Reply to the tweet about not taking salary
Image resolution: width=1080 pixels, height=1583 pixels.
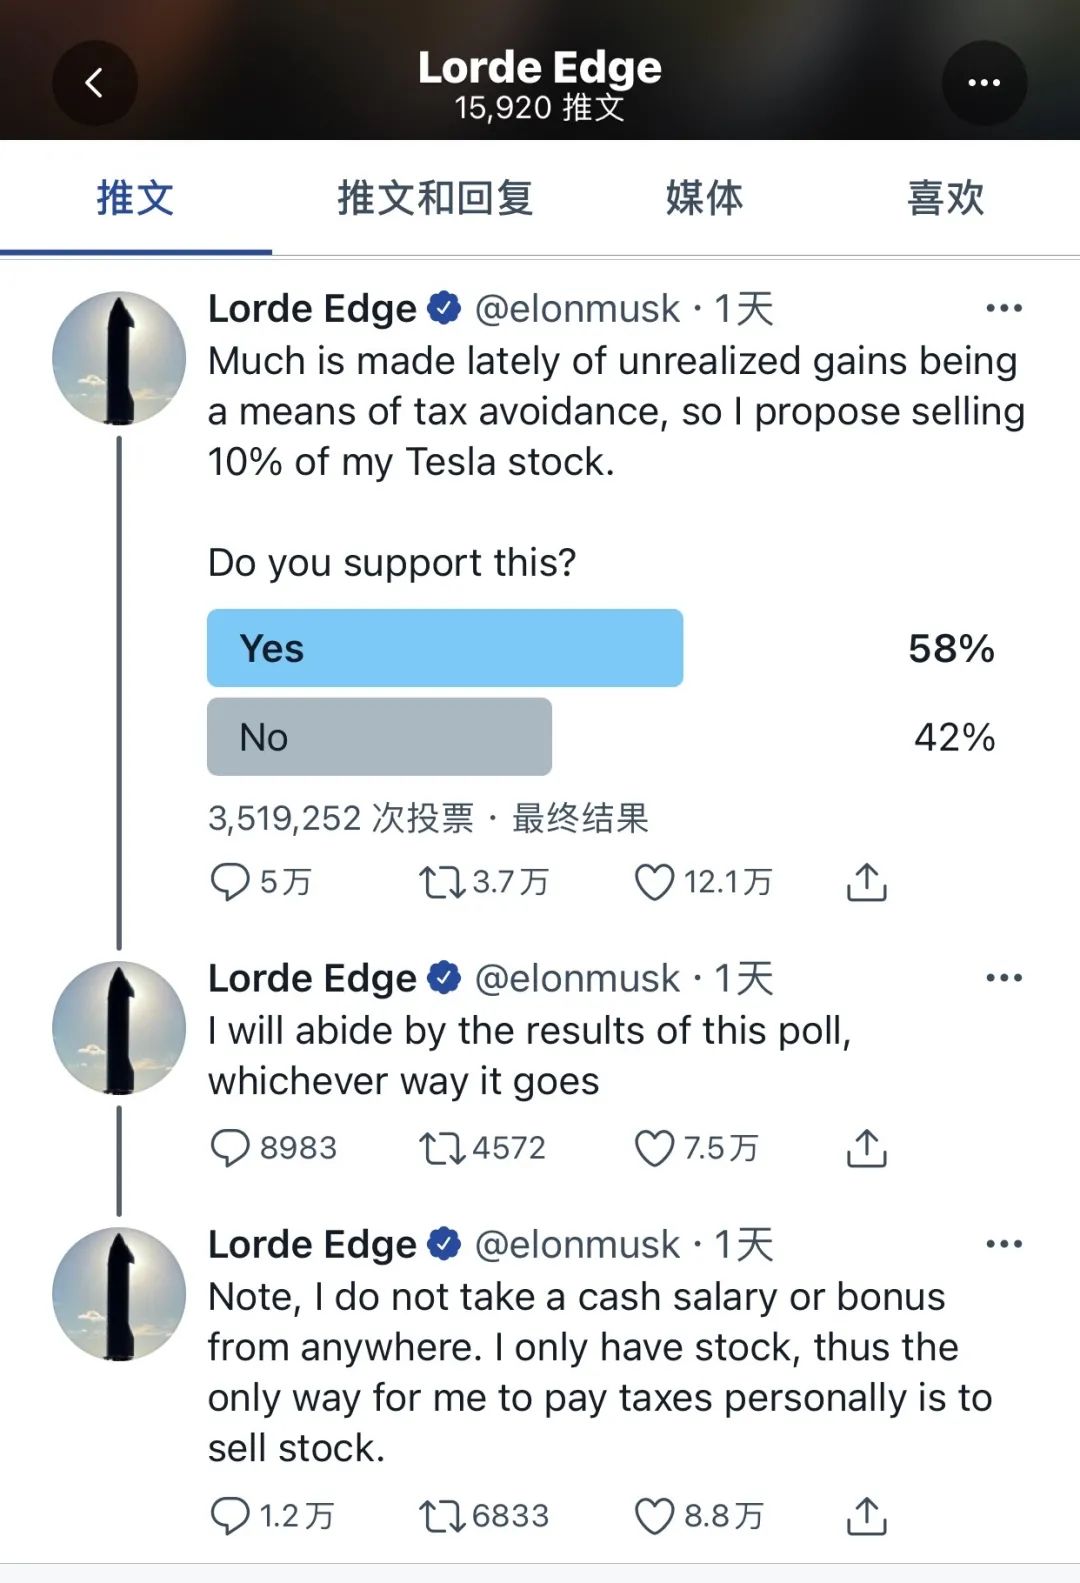(x=231, y=1516)
